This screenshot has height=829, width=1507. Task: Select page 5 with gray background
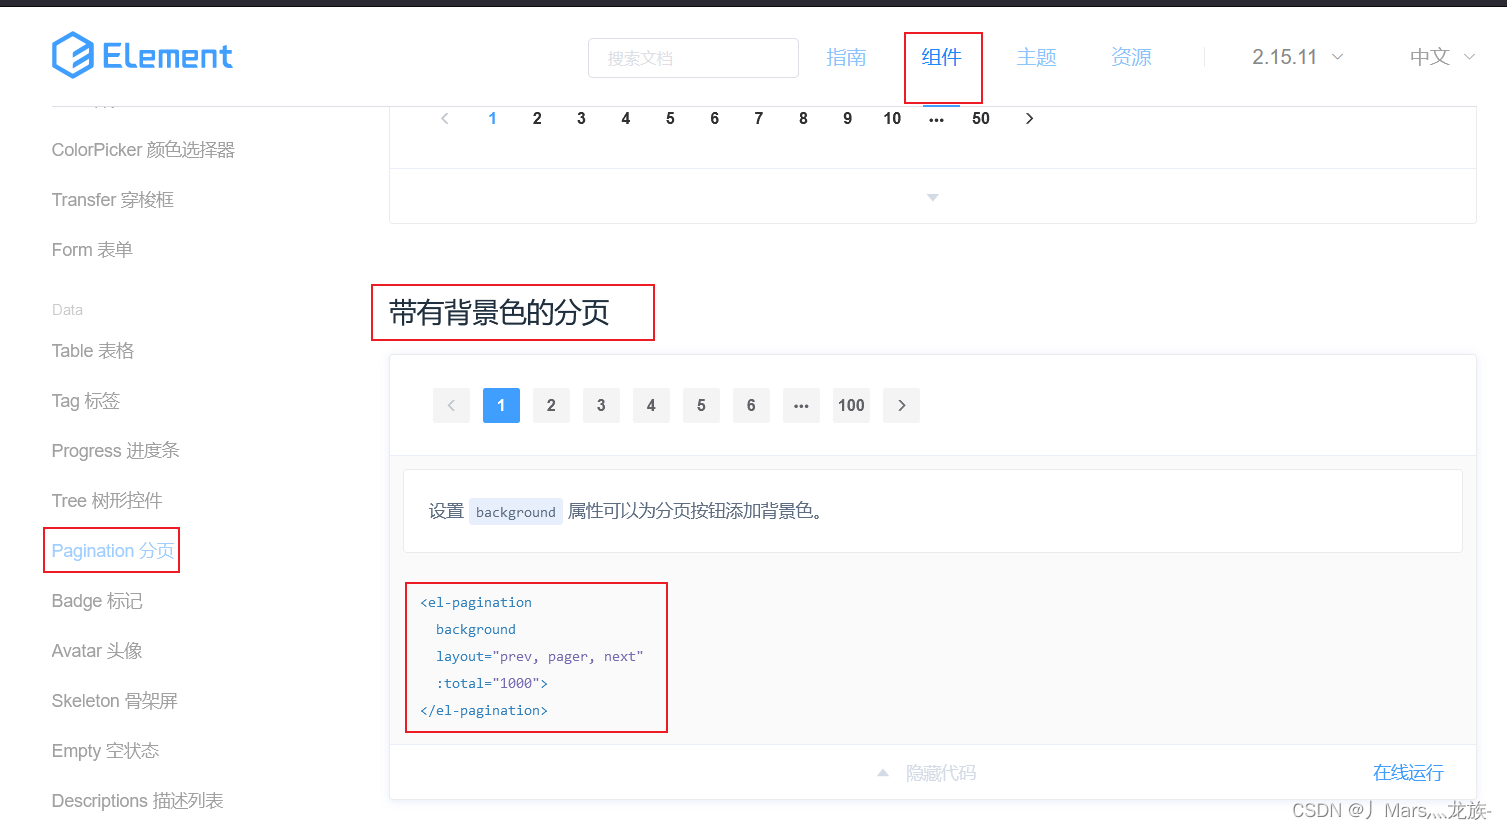(x=701, y=405)
